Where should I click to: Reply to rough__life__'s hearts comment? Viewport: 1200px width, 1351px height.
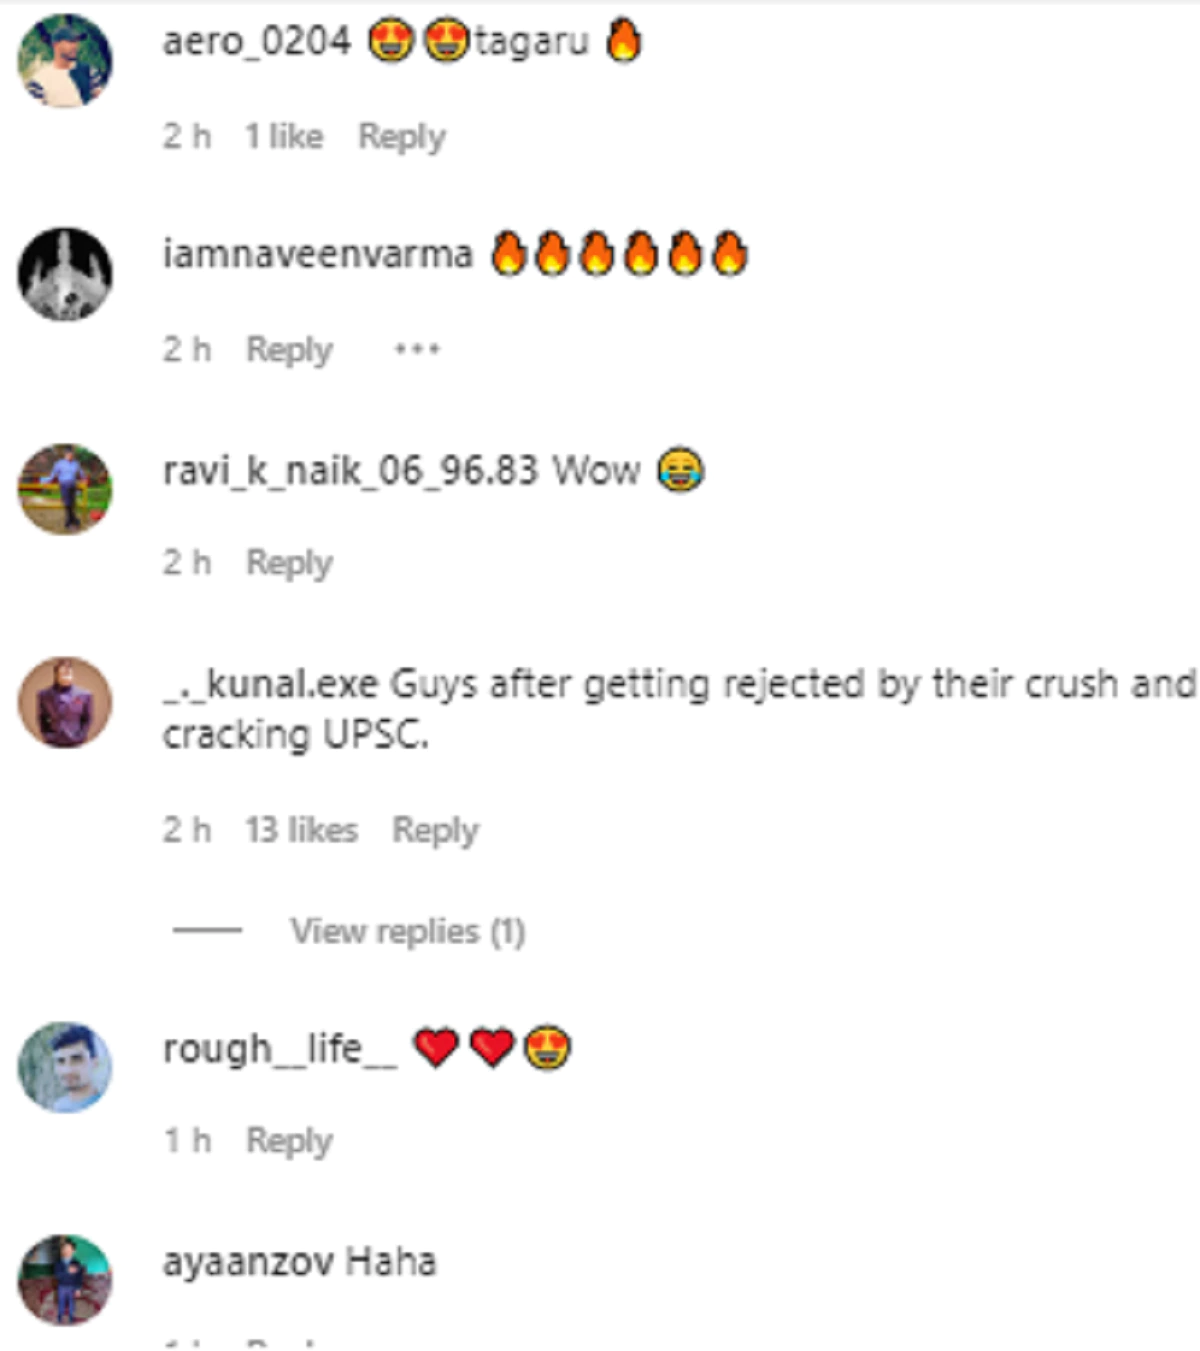point(289,1141)
